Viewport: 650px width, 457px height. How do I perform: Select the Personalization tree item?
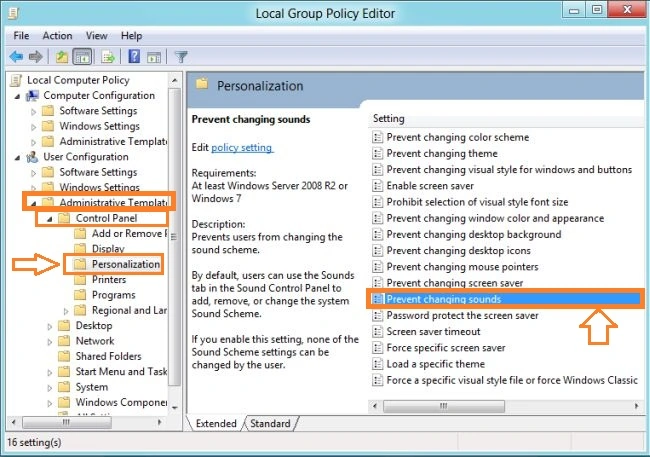[x=126, y=264]
